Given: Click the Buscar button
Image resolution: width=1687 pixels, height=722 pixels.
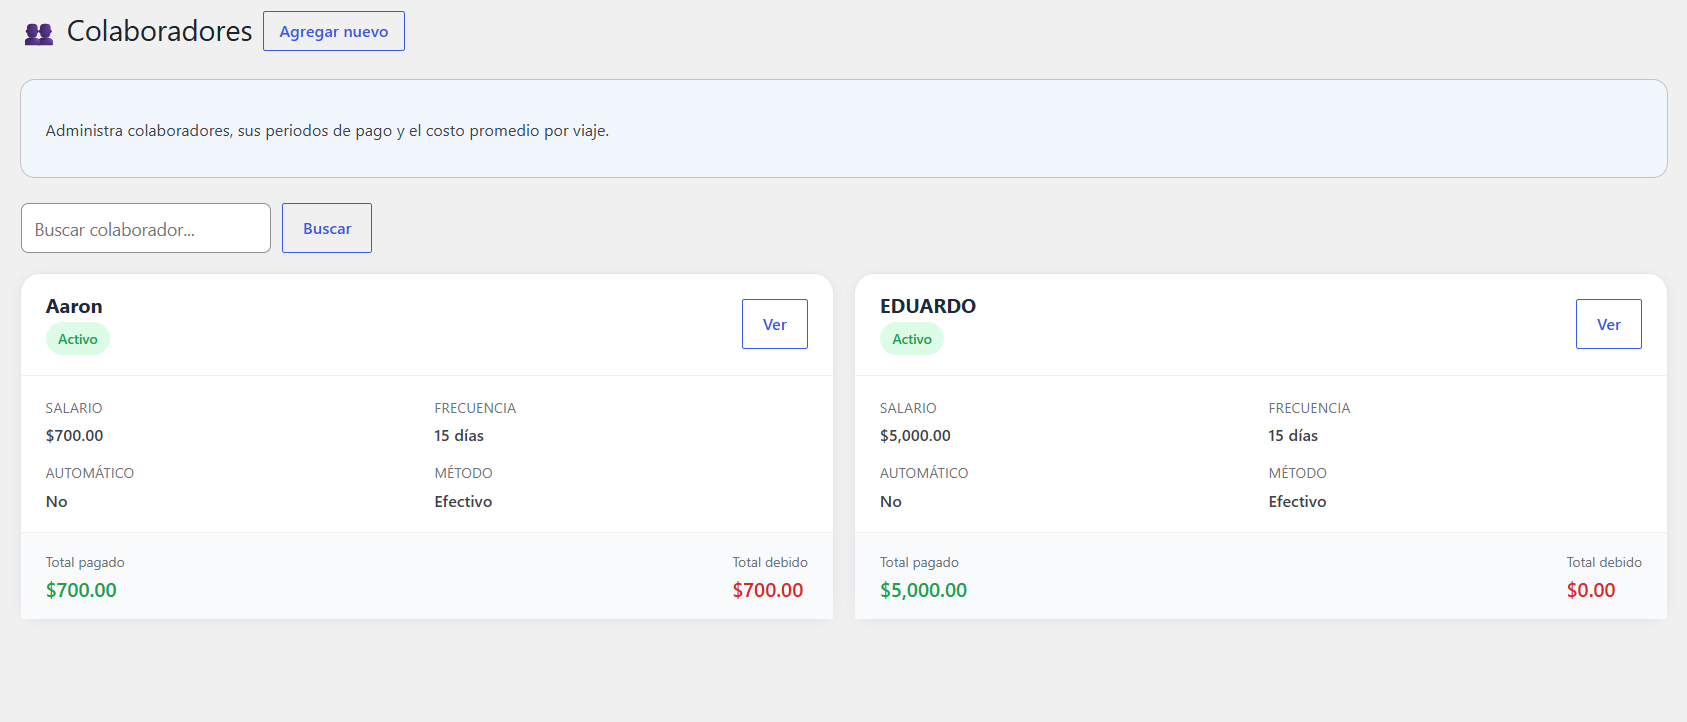Looking at the screenshot, I should pyautogui.click(x=327, y=228).
